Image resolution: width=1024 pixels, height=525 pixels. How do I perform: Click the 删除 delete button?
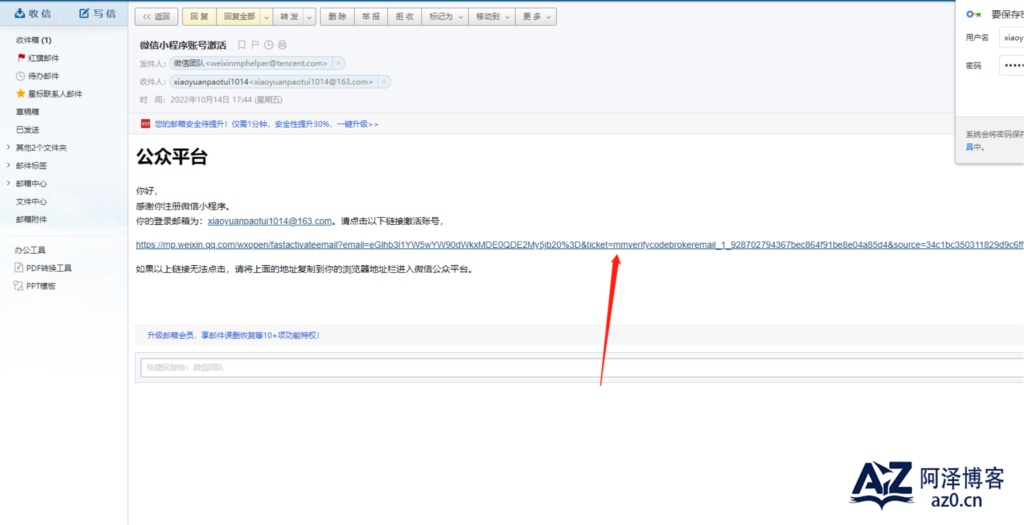tap(338, 17)
